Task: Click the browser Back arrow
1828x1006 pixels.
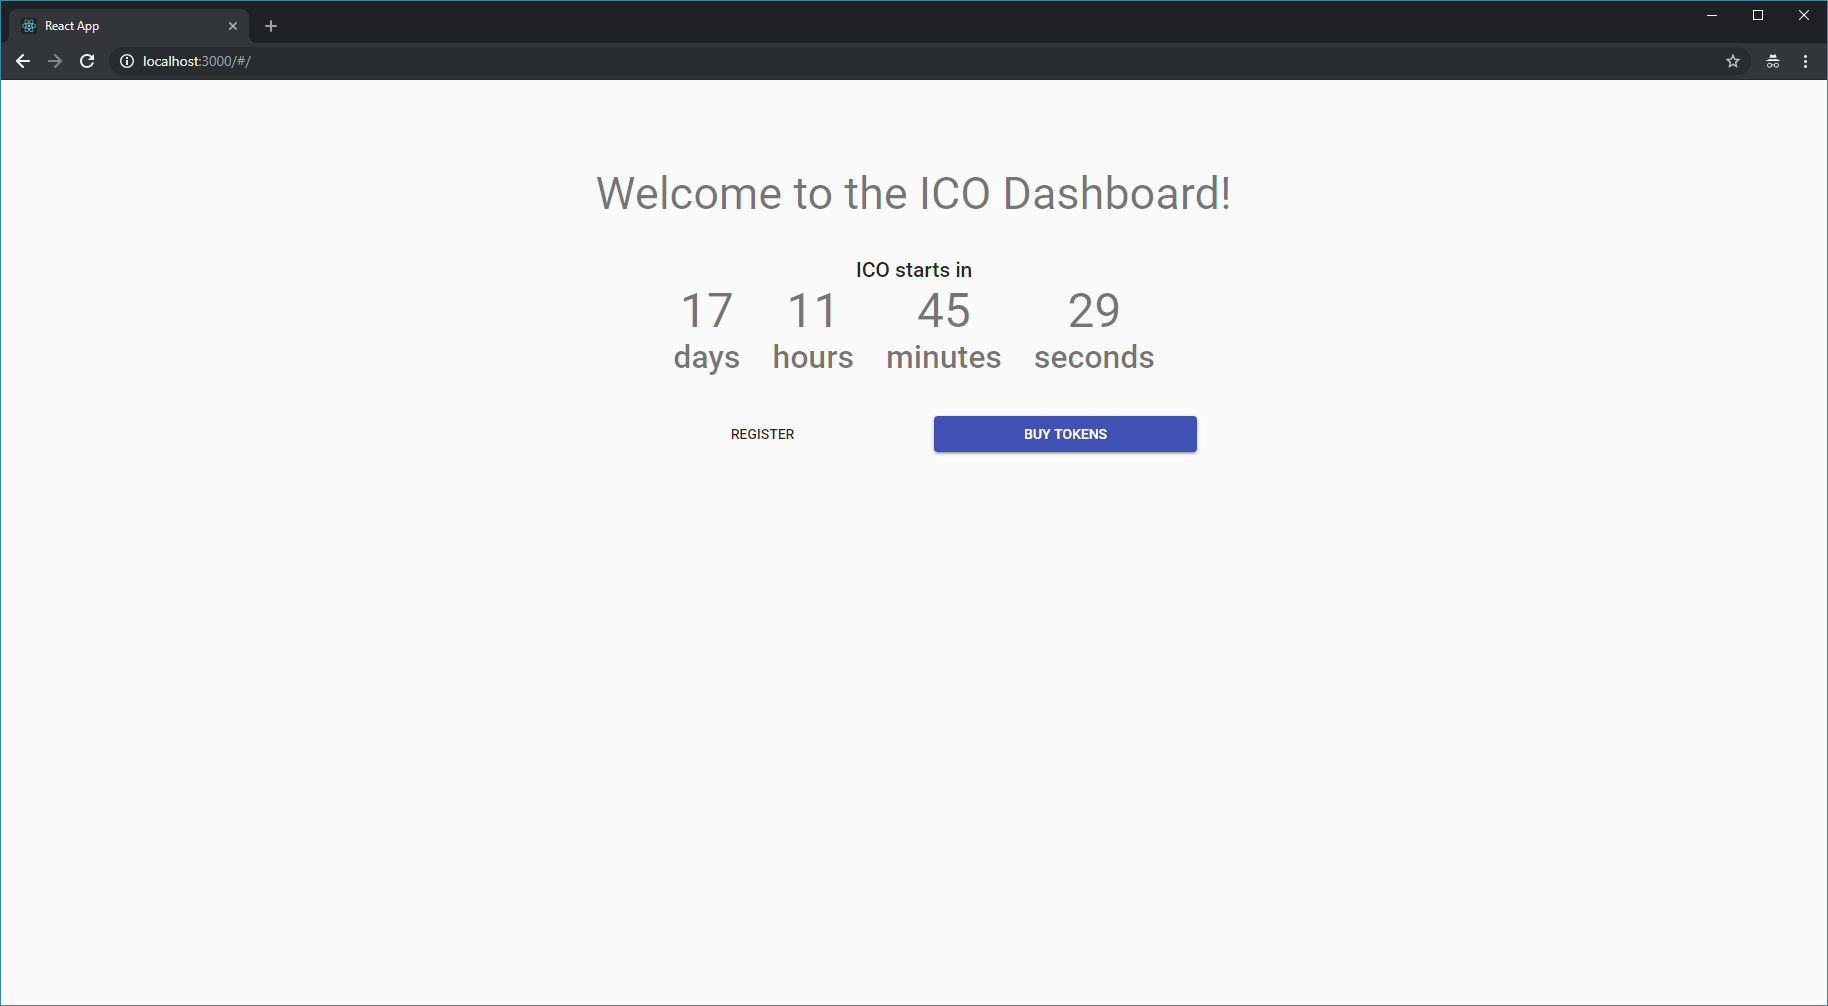Action: [x=23, y=61]
